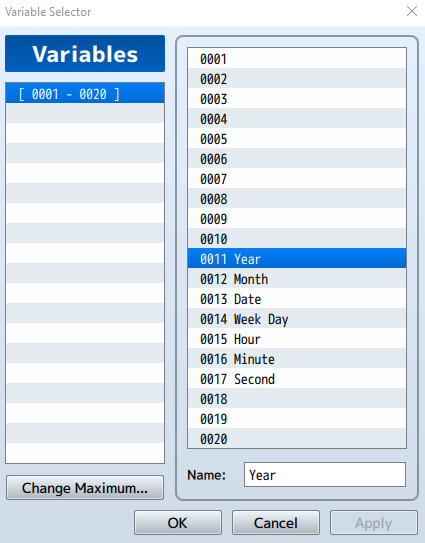Select variable row 0018
The width and height of the screenshot is (425, 543).
point(297,398)
